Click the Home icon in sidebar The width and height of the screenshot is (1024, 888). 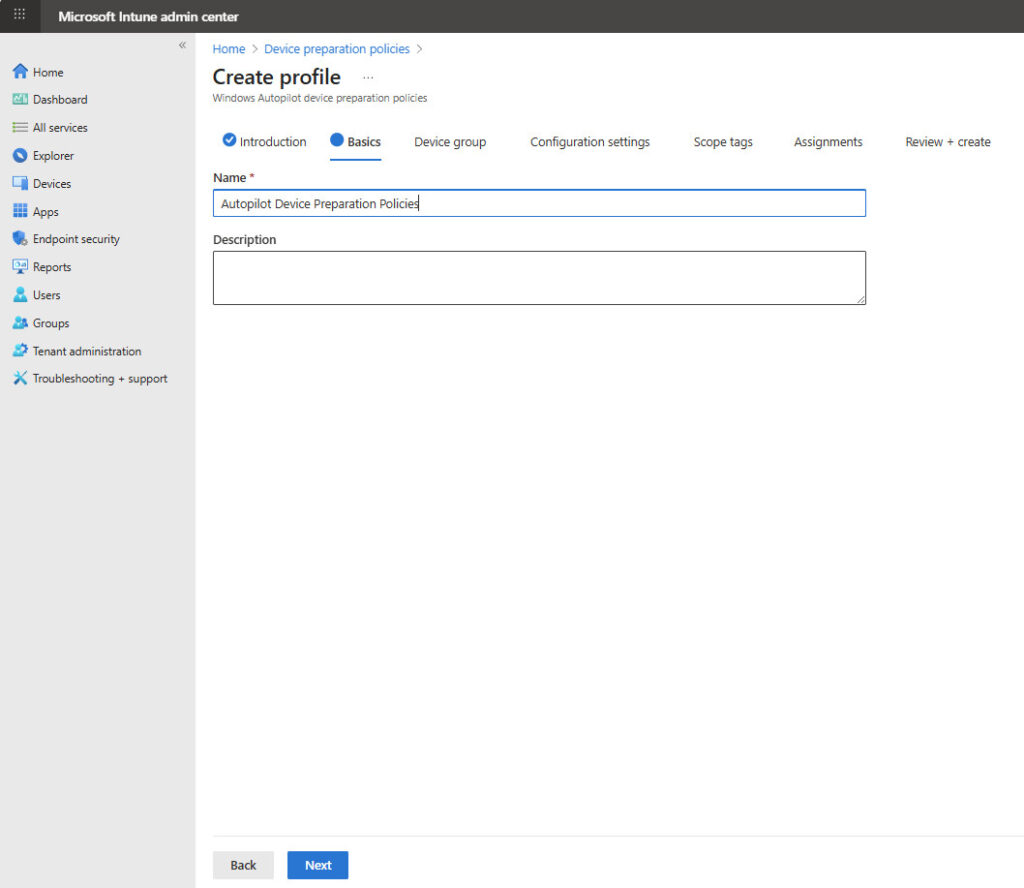pyautogui.click(x=20, y=72)
